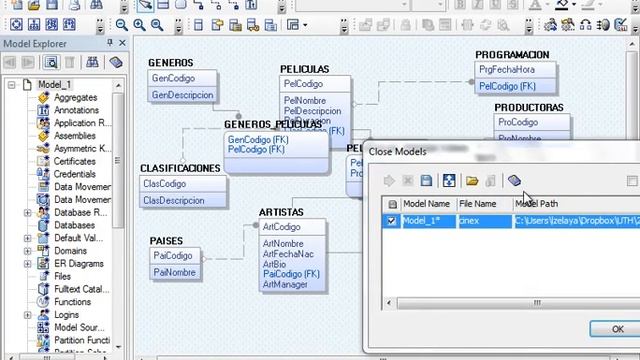Viewport: 640px width, 360px height.
Task: Expand the Domains tree node
Action: pos(27,251)
